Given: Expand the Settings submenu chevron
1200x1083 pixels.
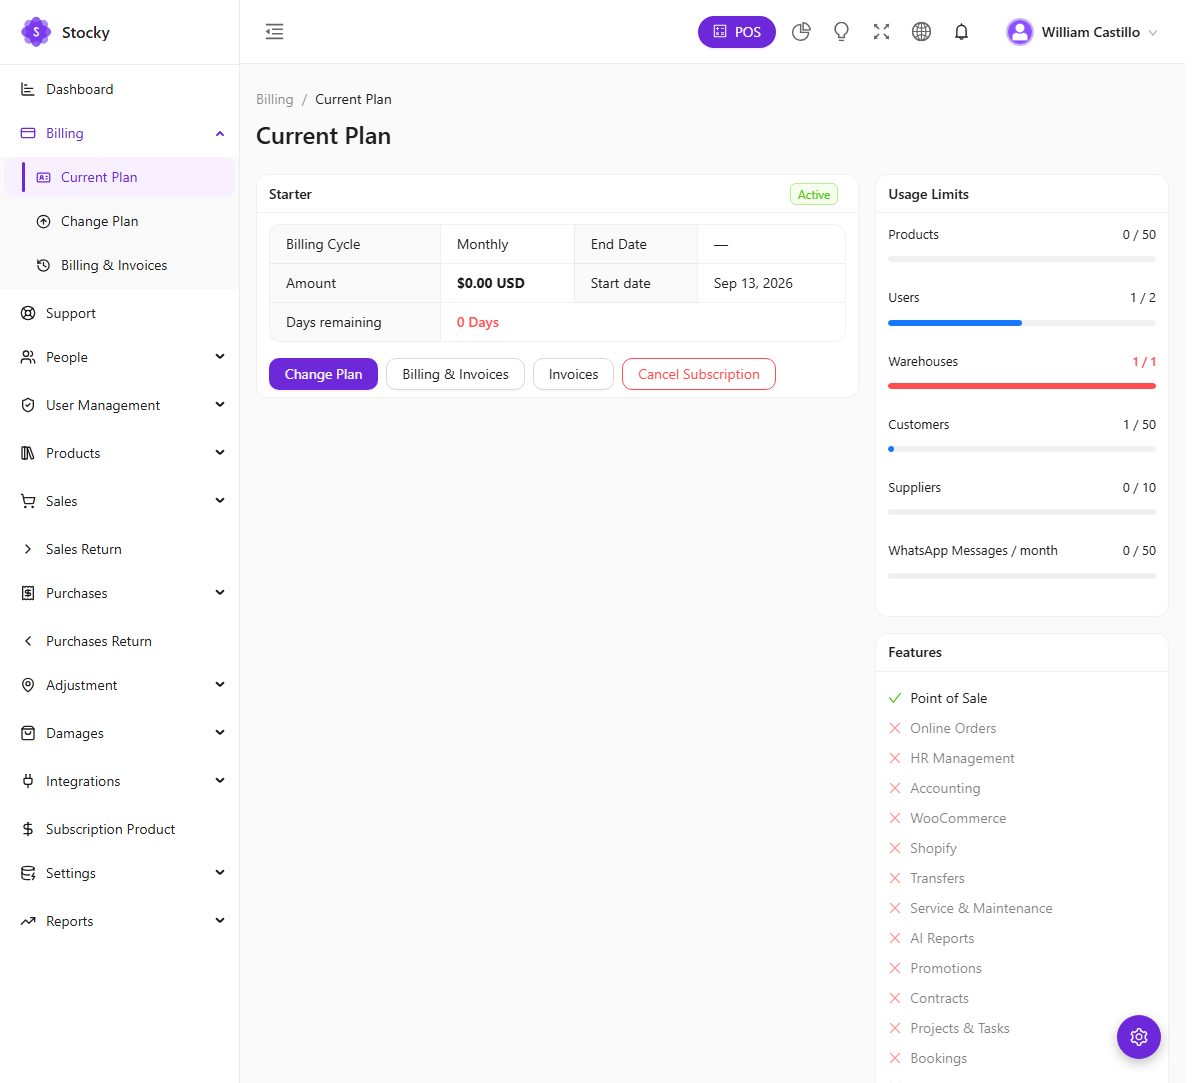Looking at the screenshot, I should [x=220, y=873].
